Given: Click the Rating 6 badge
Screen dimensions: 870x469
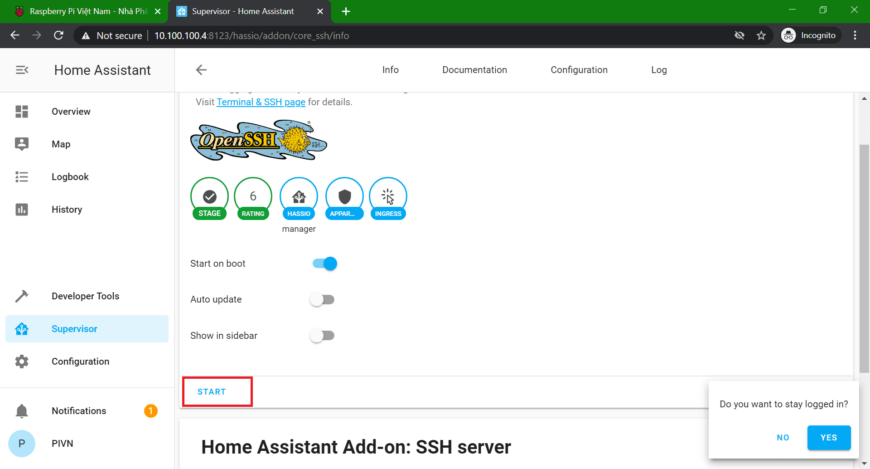Looking at the screenshot, I should point(253,197).
